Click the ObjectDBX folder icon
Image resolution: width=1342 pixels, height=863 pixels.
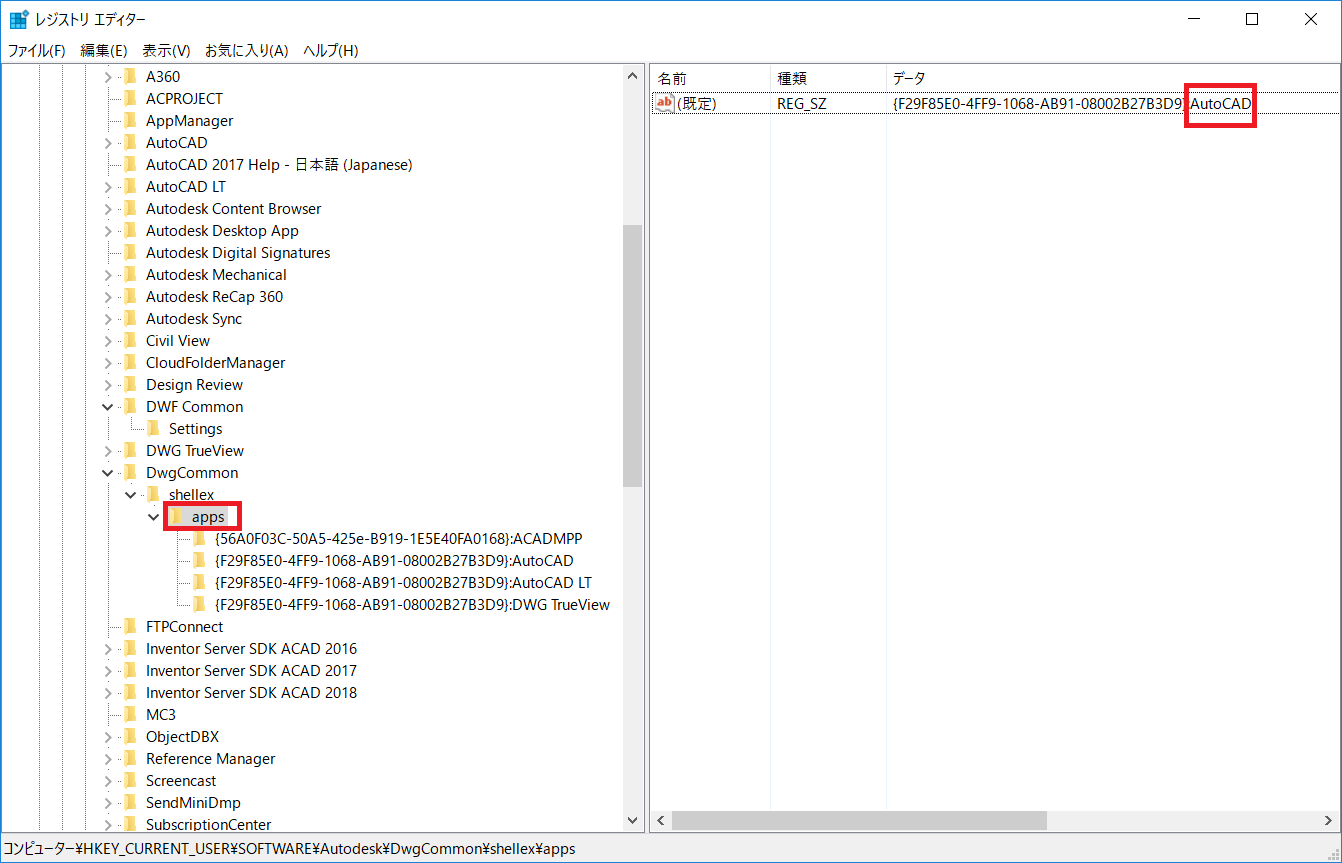pos(131,736)
